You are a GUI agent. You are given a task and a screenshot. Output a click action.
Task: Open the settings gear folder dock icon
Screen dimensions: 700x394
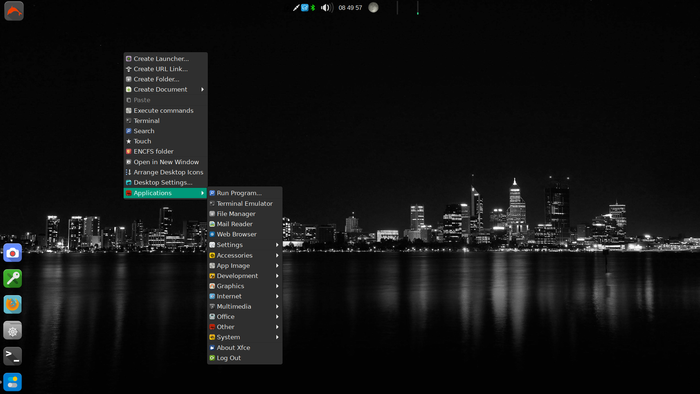(12, 331)
